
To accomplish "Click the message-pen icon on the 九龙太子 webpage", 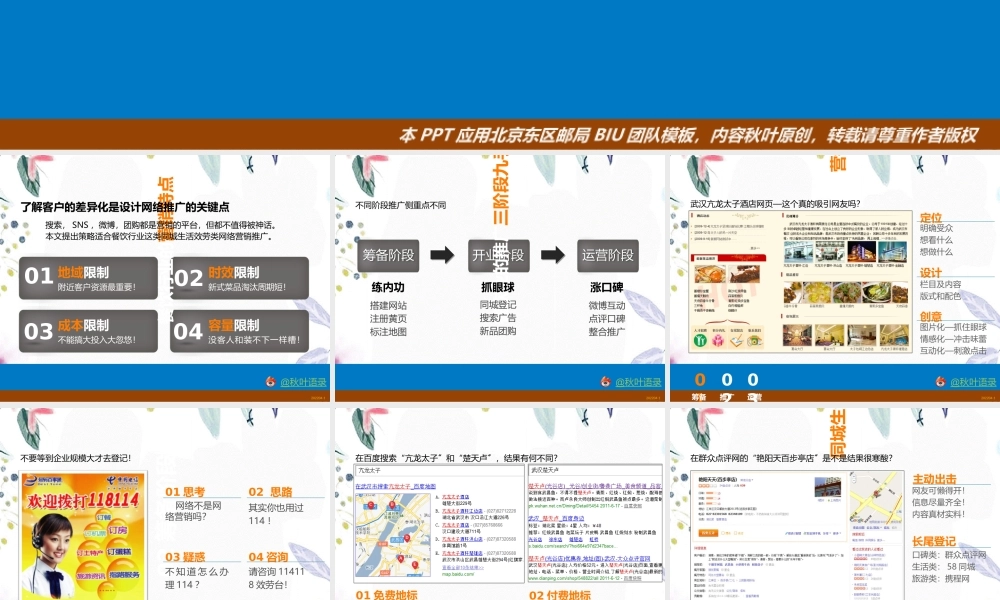I will click(736, 340).
